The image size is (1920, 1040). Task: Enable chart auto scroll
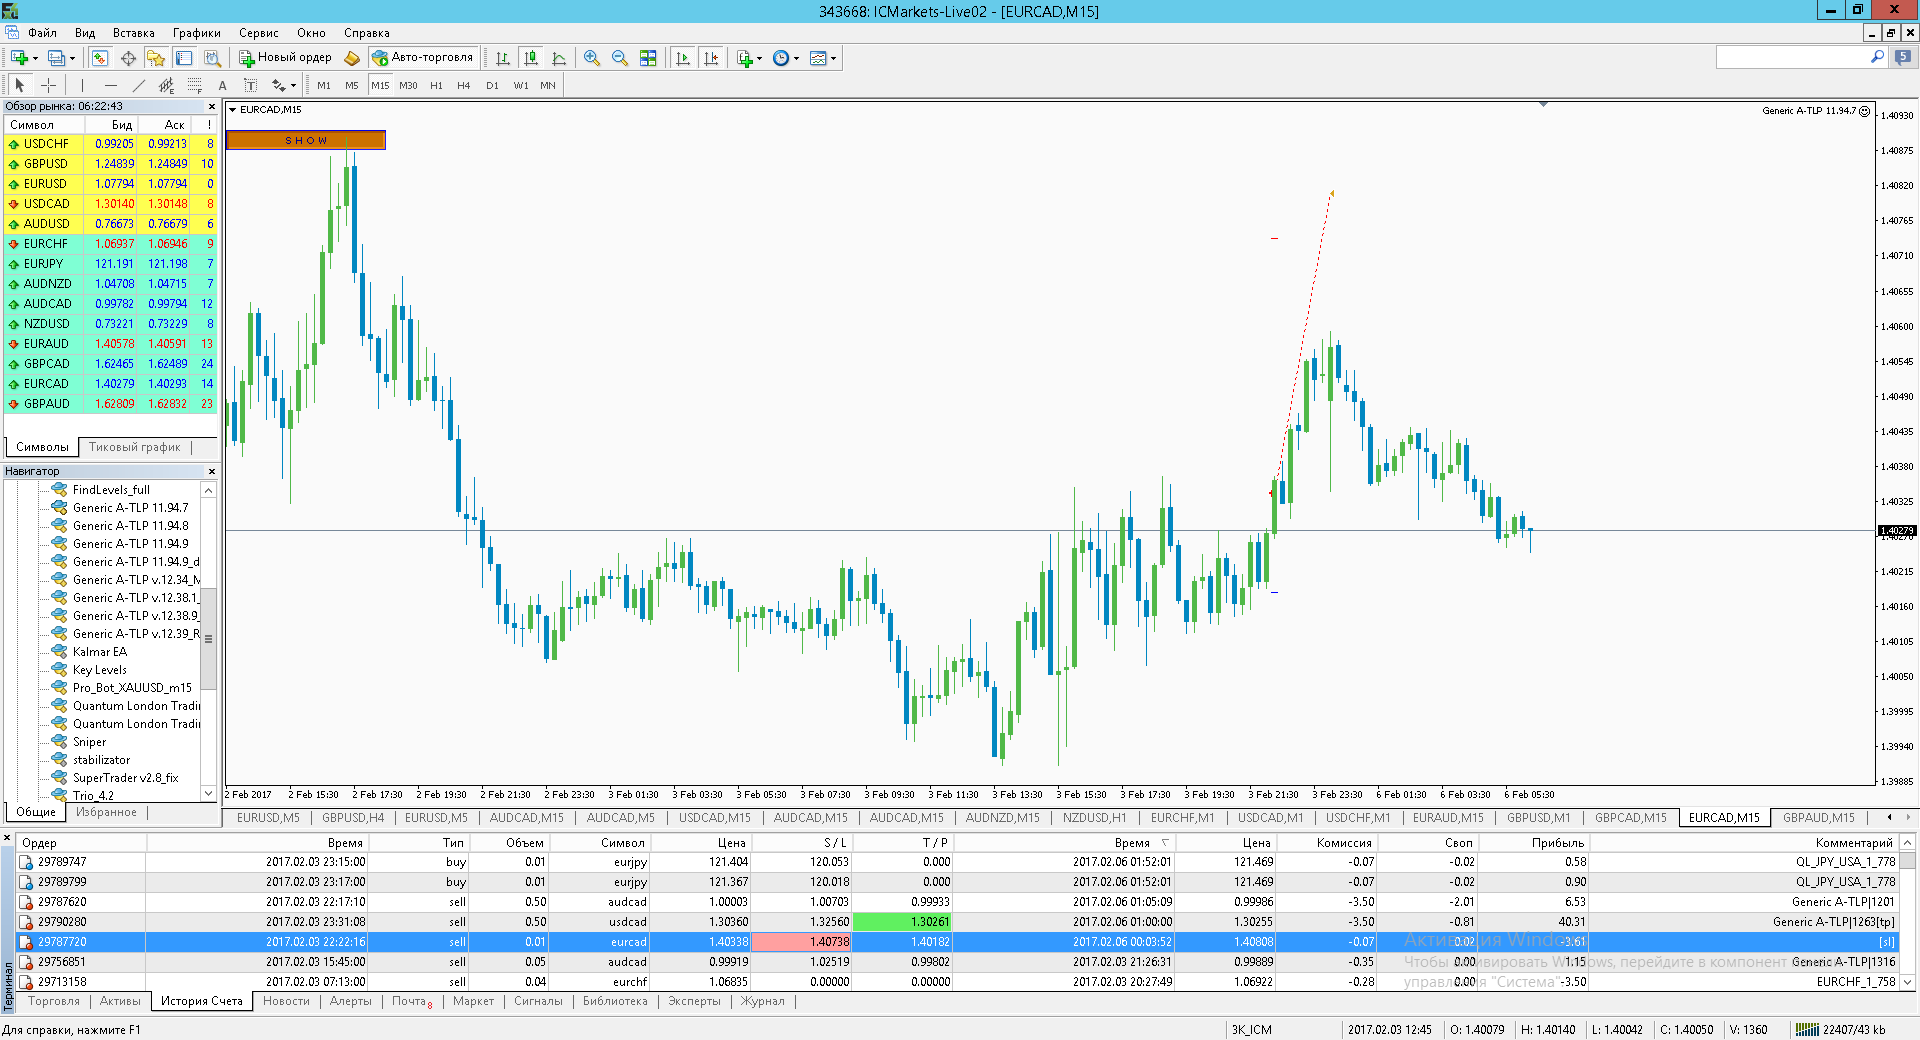click(x=683, y=58)
